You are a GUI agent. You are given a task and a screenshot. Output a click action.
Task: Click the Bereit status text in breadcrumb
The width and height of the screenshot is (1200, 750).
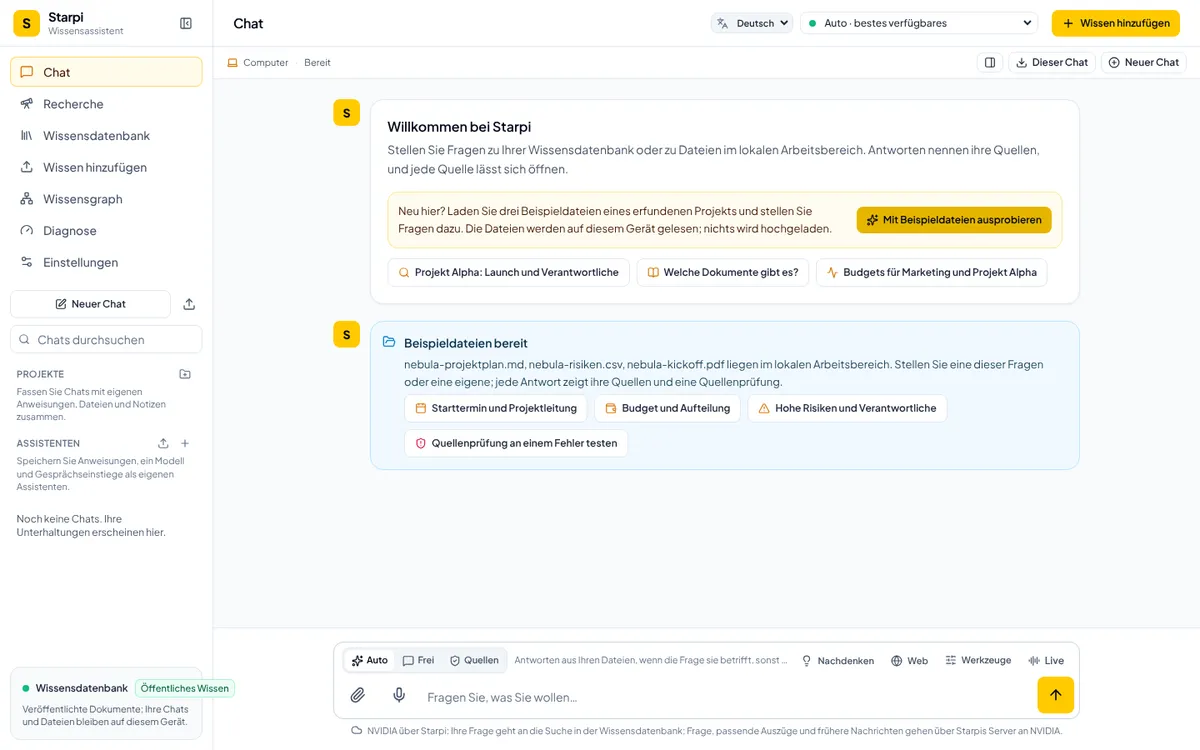317,62
